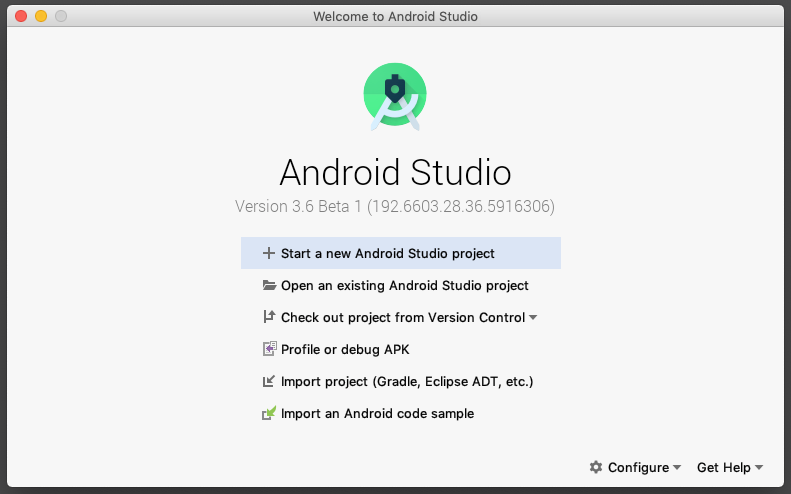This screenshot has height=494, width=791.
Task: Open the Get Help dropdown menu
Action: coord(730,467)
